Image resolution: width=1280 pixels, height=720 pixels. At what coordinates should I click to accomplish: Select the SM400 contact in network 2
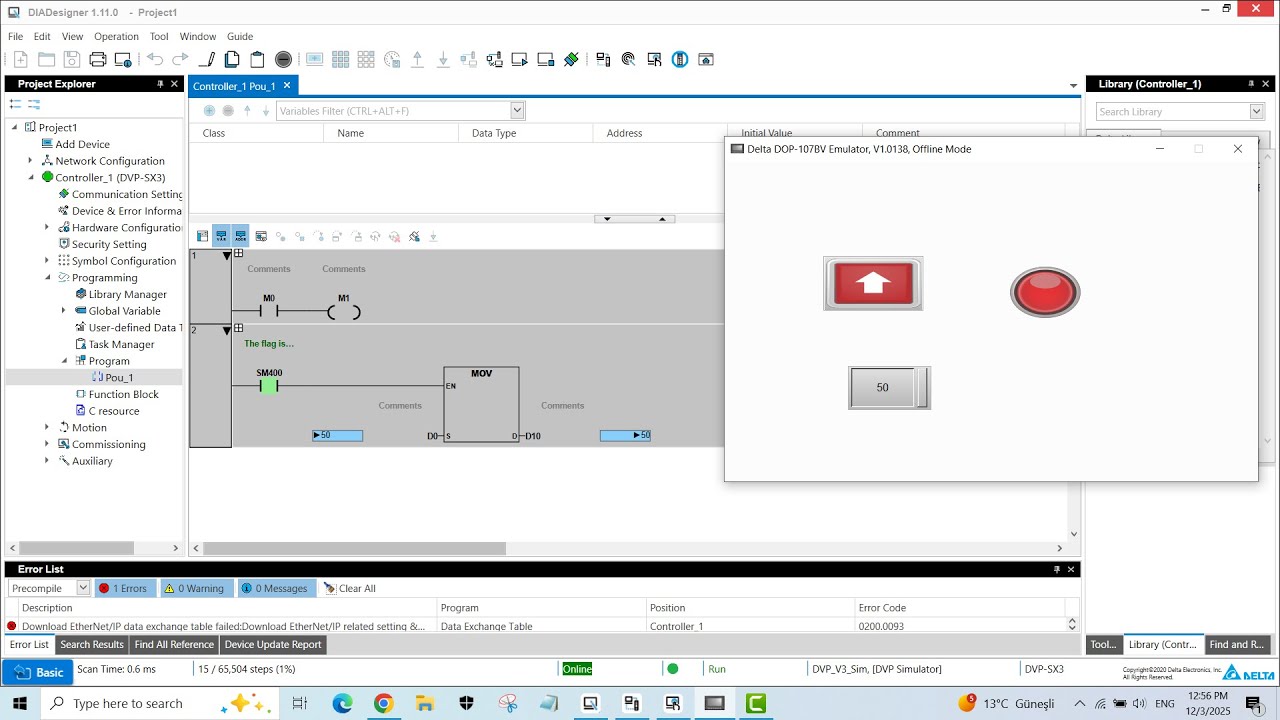268,386
